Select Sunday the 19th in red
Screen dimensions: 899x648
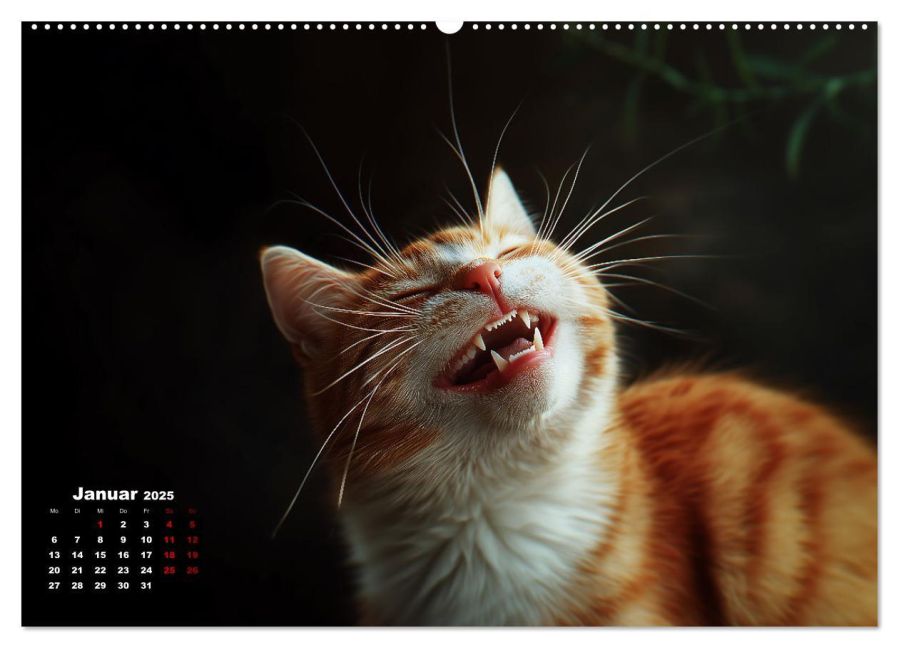coord(192,555)
